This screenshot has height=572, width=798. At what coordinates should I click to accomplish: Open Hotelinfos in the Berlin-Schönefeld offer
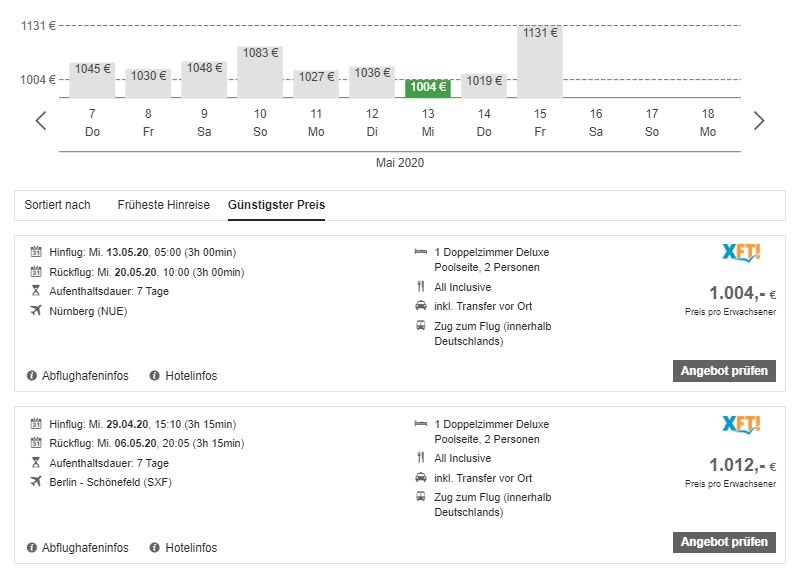point(190,548)
